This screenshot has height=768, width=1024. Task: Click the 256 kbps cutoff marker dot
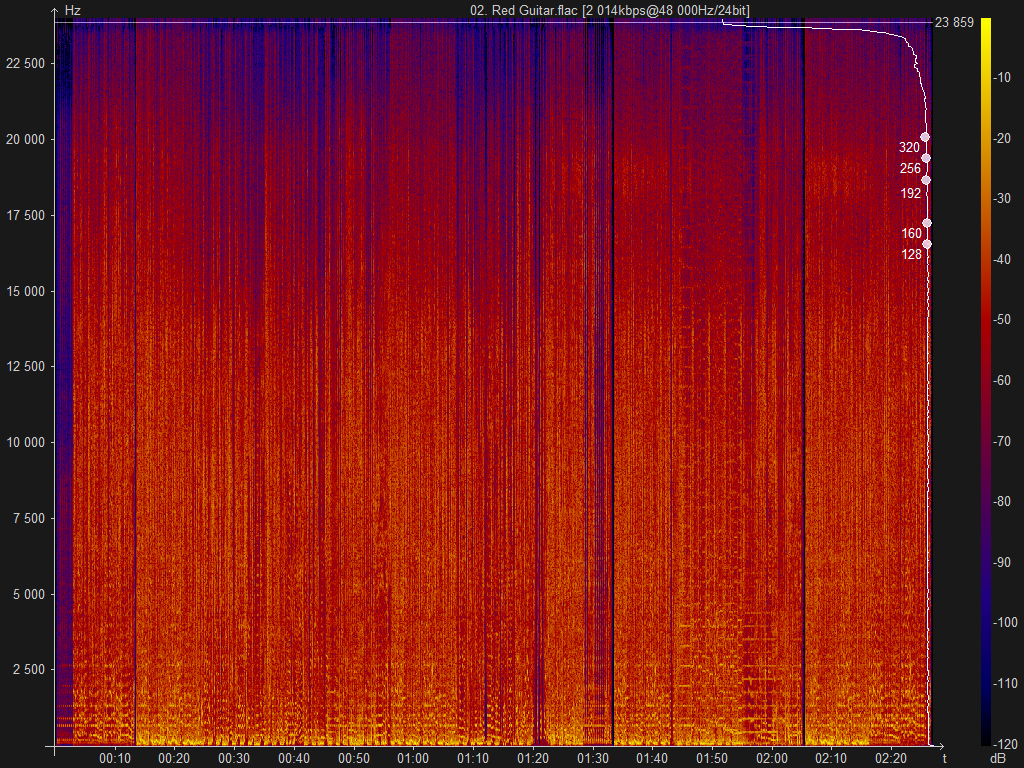(925, 158)
